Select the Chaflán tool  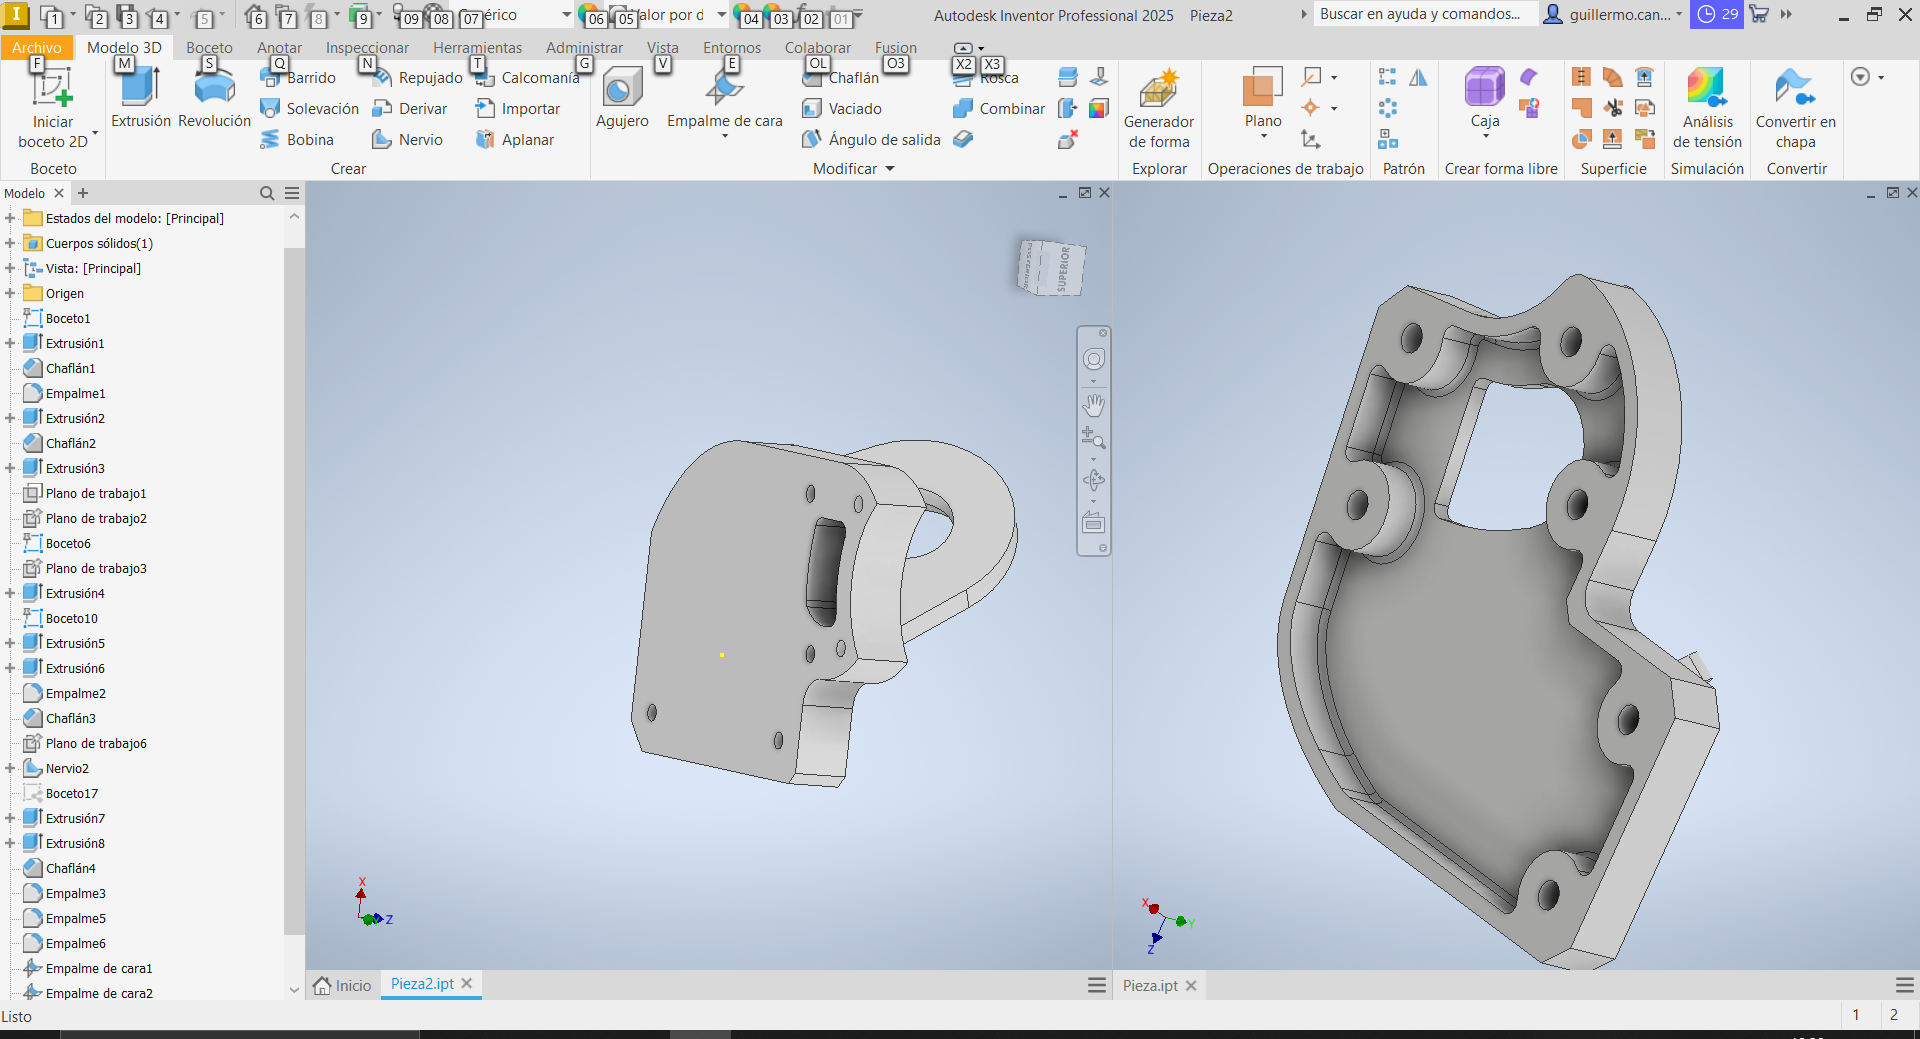(x=851, y=77)
